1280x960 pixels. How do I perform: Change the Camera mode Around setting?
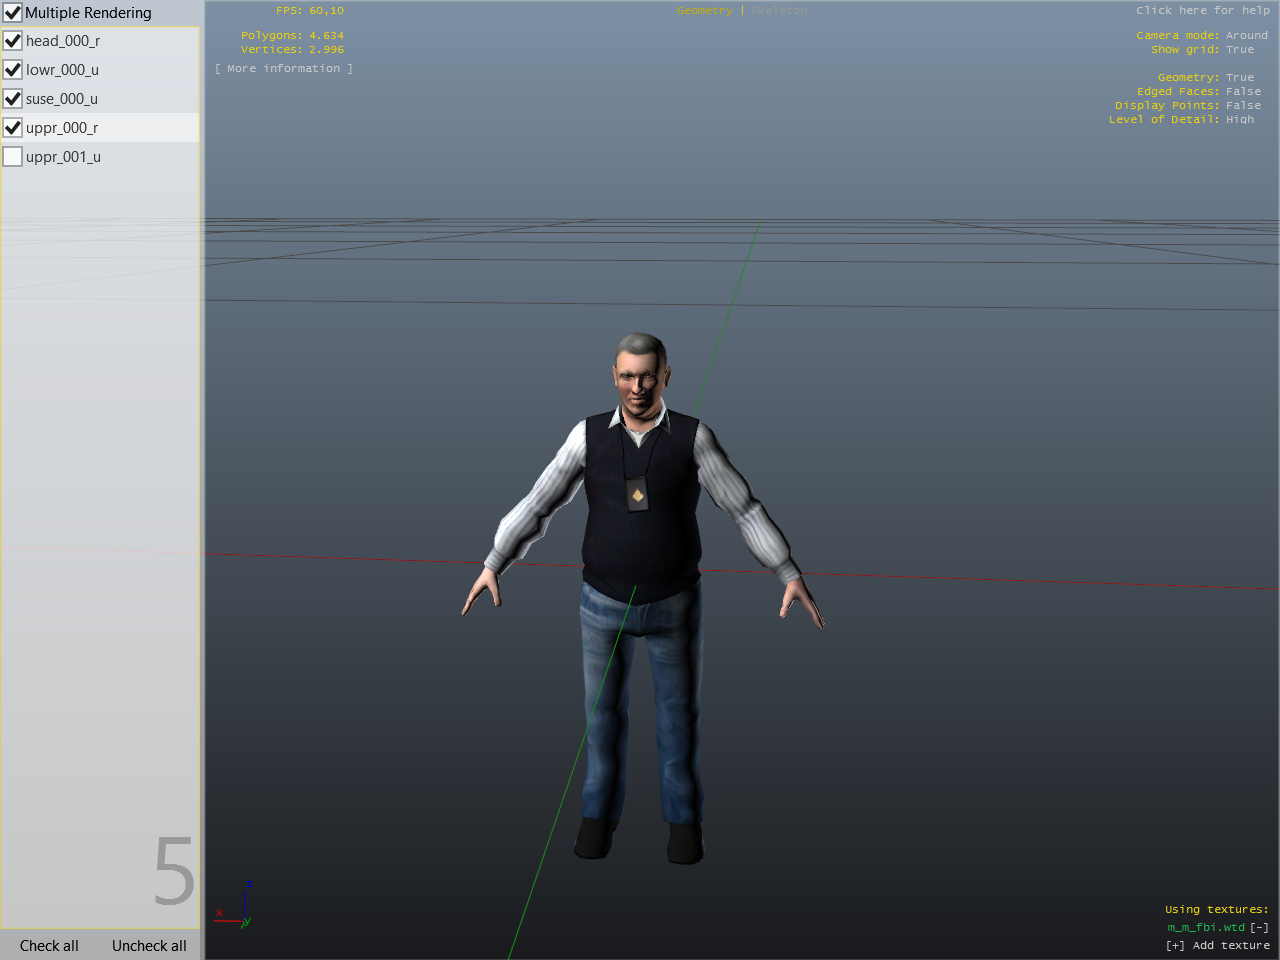(x=1246, y=36)
